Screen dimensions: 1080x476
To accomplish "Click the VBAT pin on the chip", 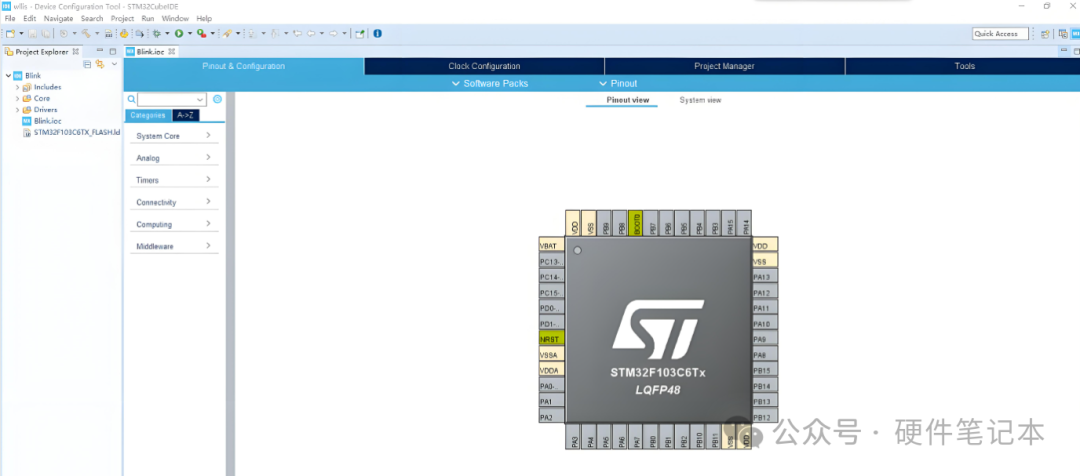I will [552, 245].
